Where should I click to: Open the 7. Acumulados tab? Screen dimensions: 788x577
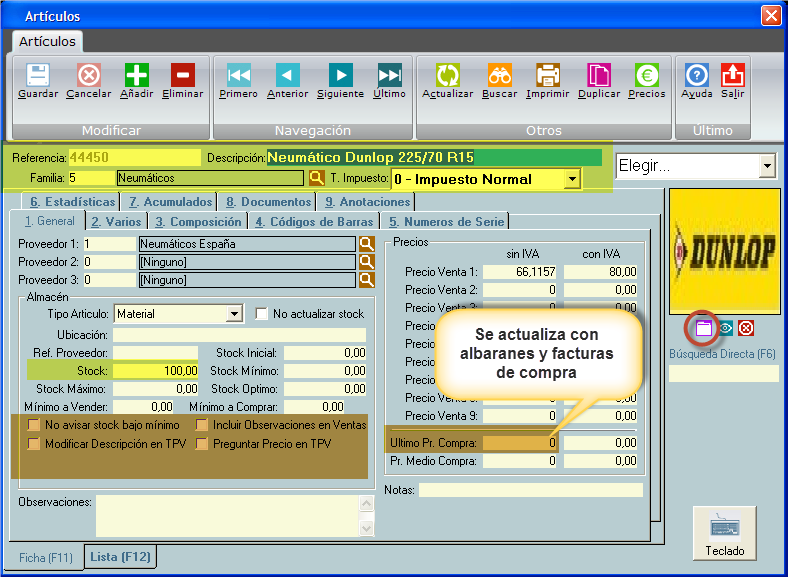(170, 202)
